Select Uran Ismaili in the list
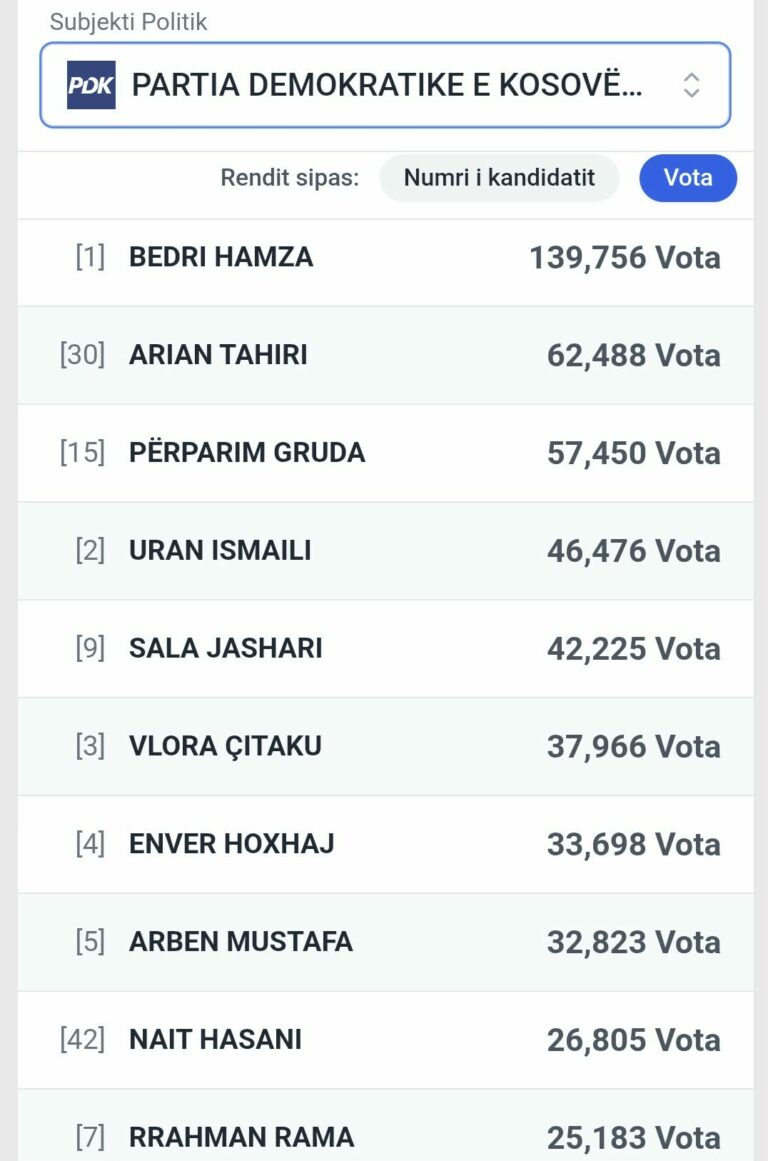The height and width of the screenshot is (1161, 768). (220, 551)
